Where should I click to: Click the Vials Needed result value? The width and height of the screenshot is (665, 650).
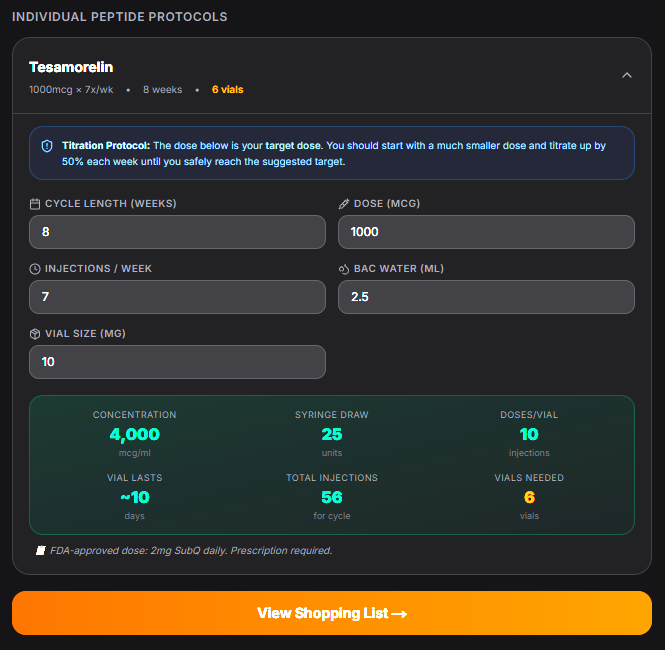tap(529, 497)
